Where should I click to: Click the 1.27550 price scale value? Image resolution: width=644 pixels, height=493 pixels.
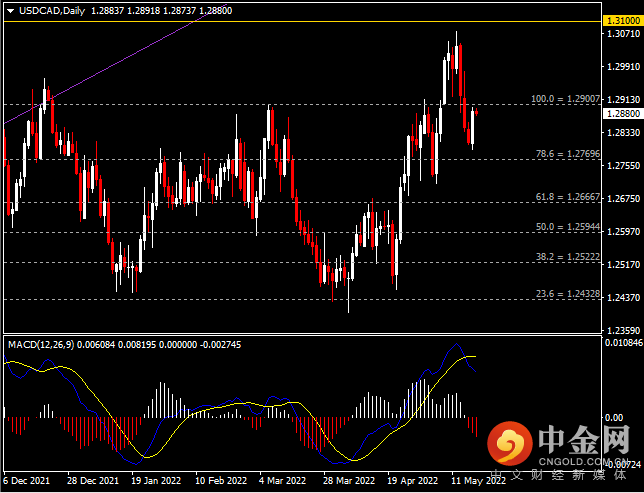(x=623, y=166)
